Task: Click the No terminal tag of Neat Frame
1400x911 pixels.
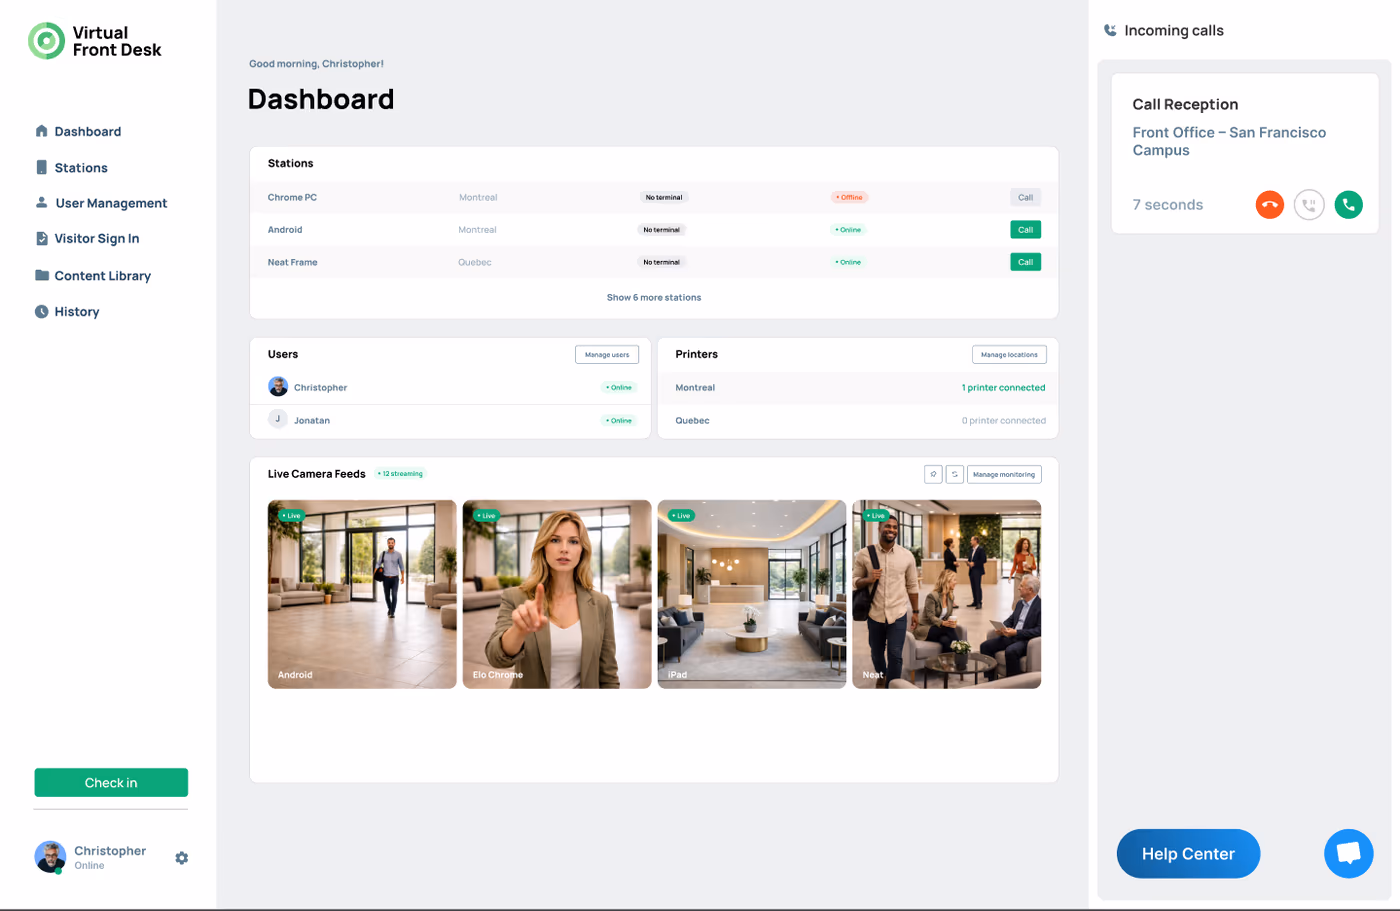Action: [x=661, y=262]
